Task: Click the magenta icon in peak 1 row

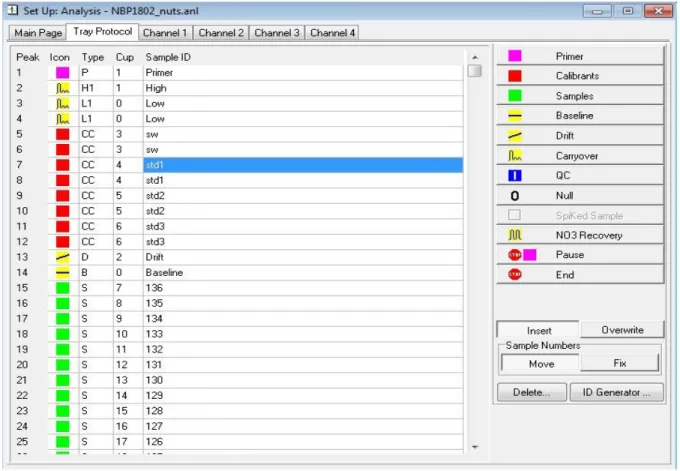Action: pos(62,72)
